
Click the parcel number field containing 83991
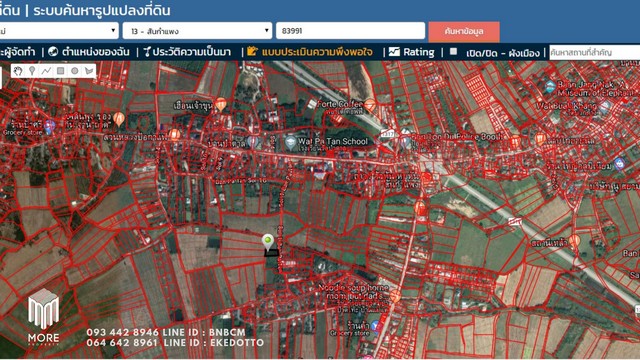pos(351,31)
